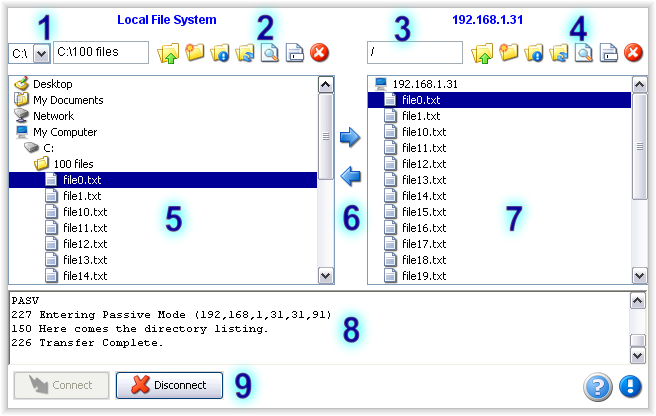Click log line '150 Here comes the directory listing.'
Screen dimensions: 656x416
[x=139, y=329]
